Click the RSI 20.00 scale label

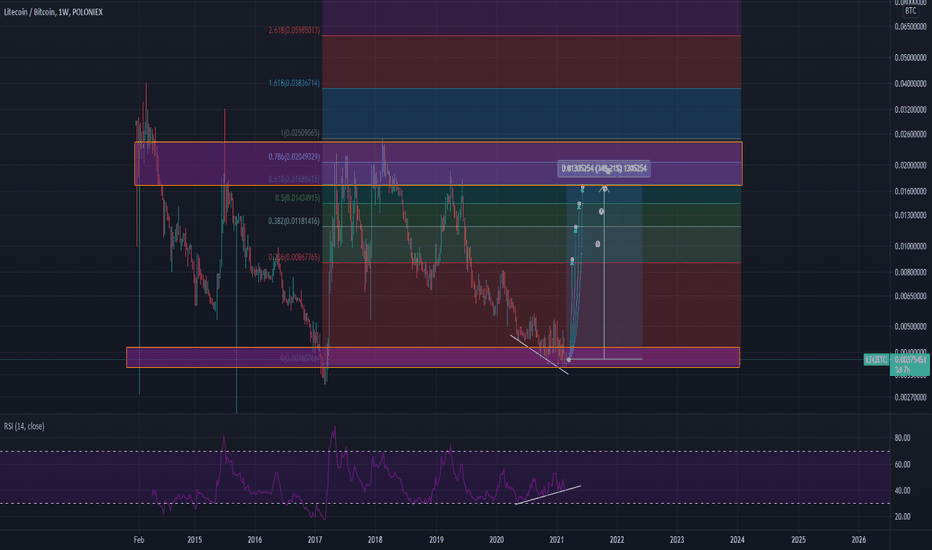pyautogui.click(x=902, y=517)
